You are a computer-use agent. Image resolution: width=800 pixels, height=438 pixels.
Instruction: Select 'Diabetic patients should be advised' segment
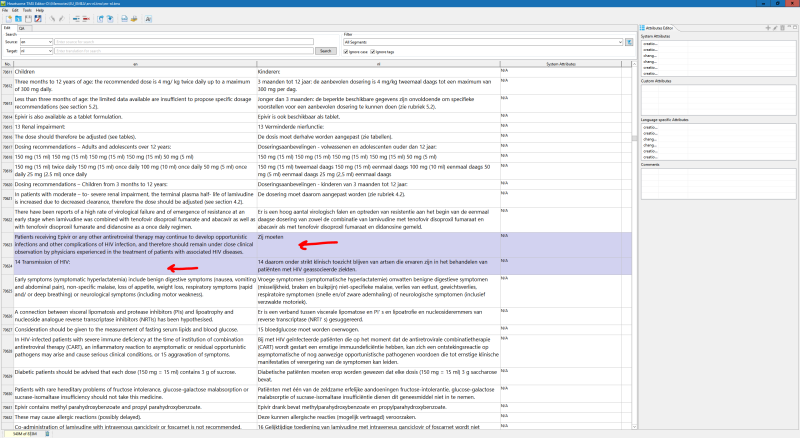[x=135, y=376]
